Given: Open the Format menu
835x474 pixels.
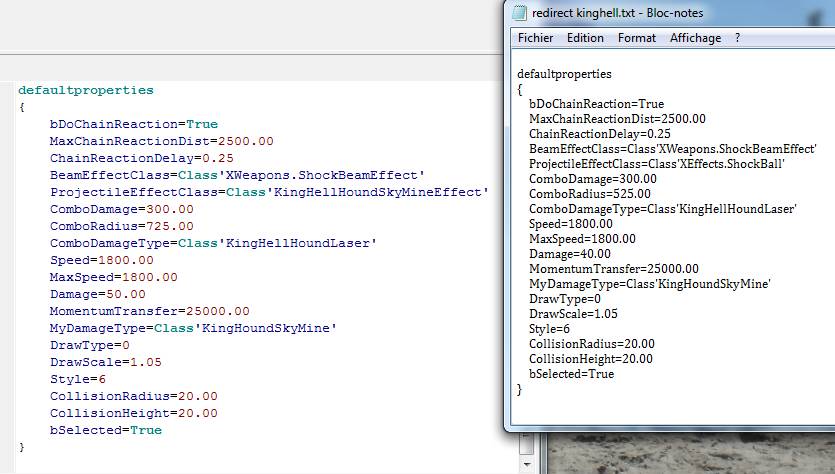Looking at the screenshot, I should tap(637, 38).
